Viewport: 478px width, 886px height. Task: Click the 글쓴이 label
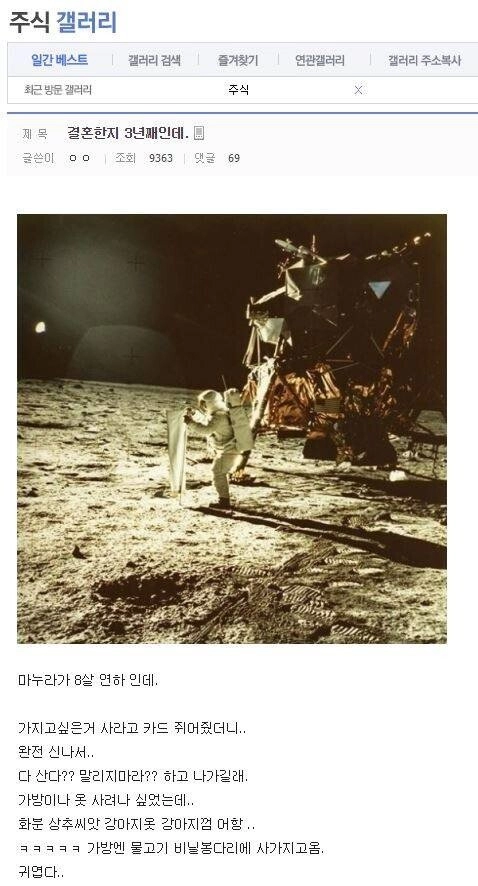[x=38, y=158]
